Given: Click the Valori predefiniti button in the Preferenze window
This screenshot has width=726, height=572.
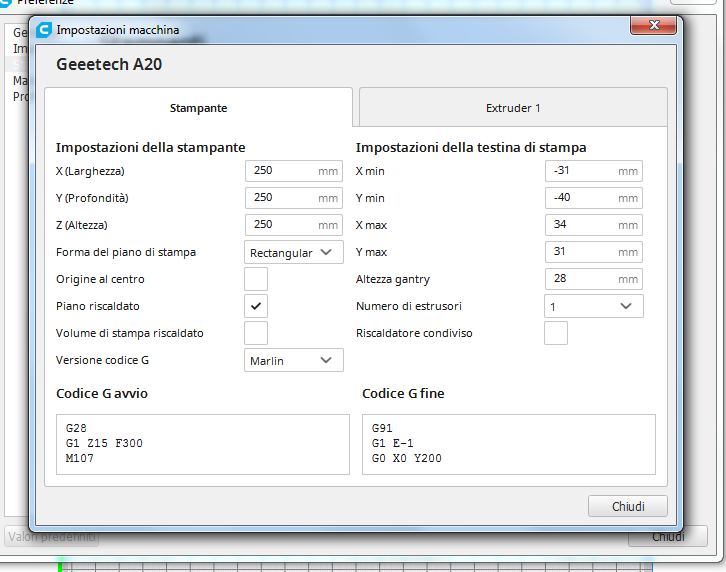Looking at the screenshot, I should [52, 537].
